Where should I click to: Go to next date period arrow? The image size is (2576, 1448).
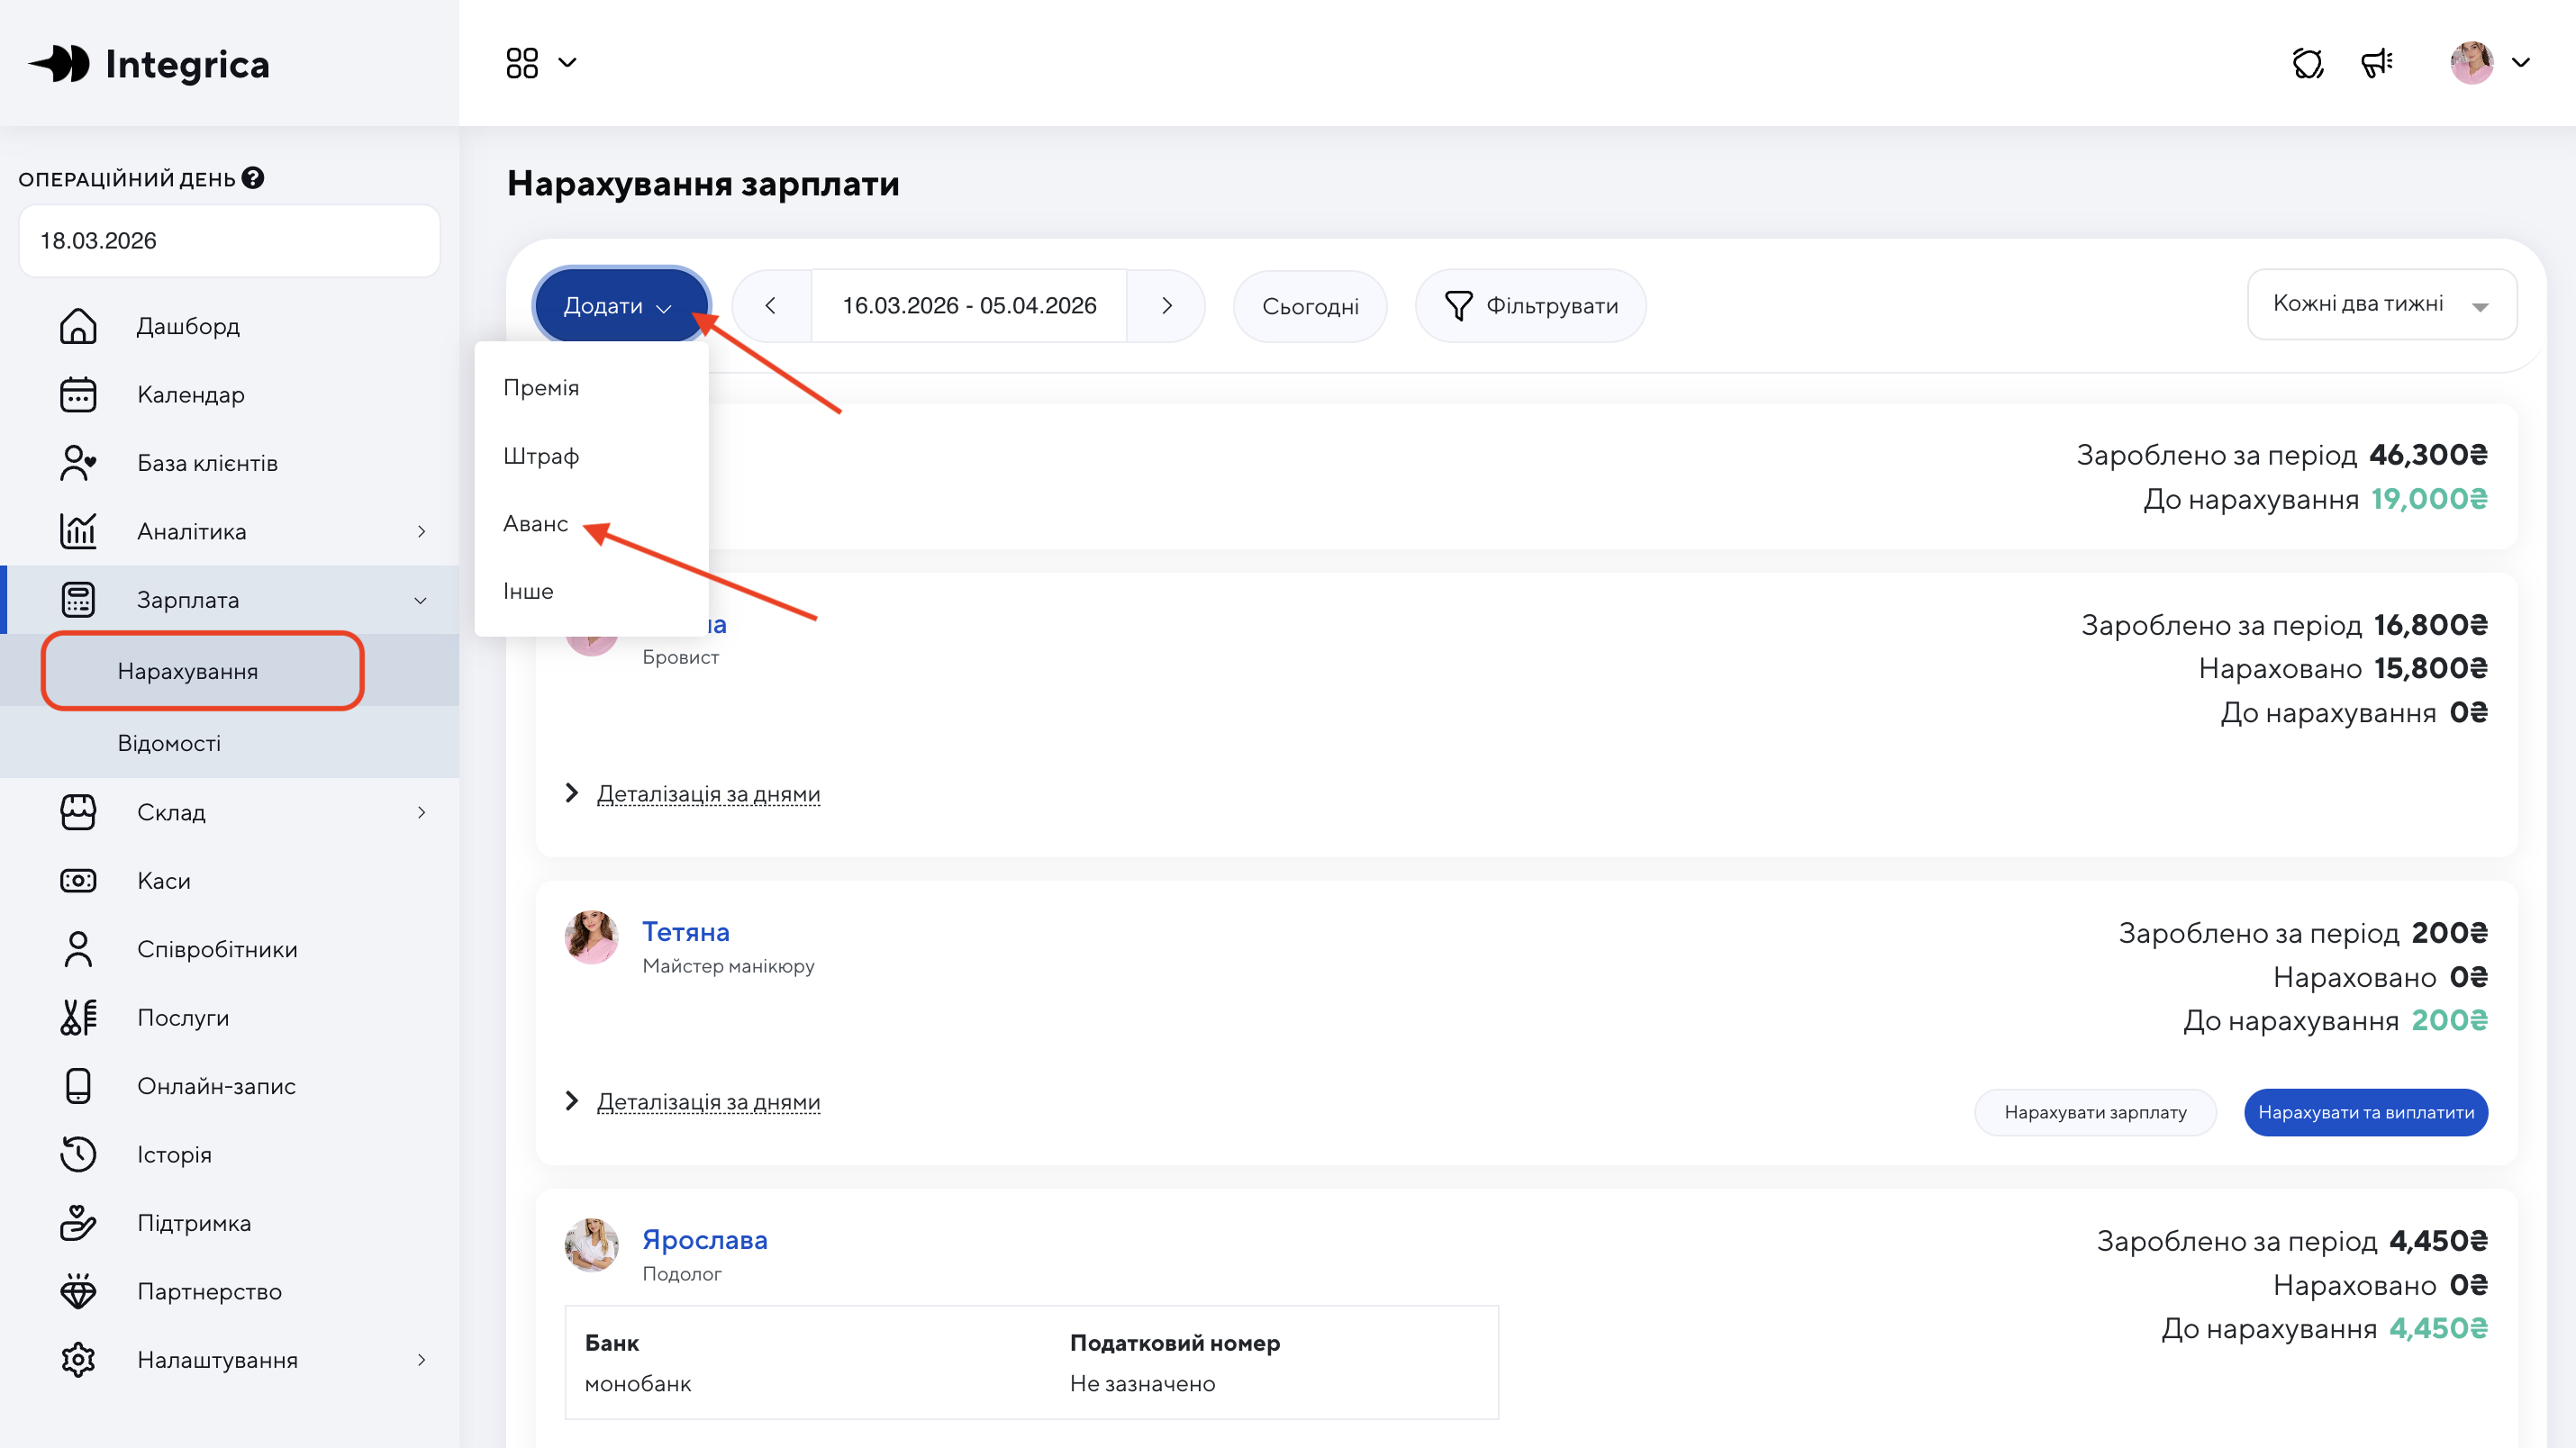1166,306
